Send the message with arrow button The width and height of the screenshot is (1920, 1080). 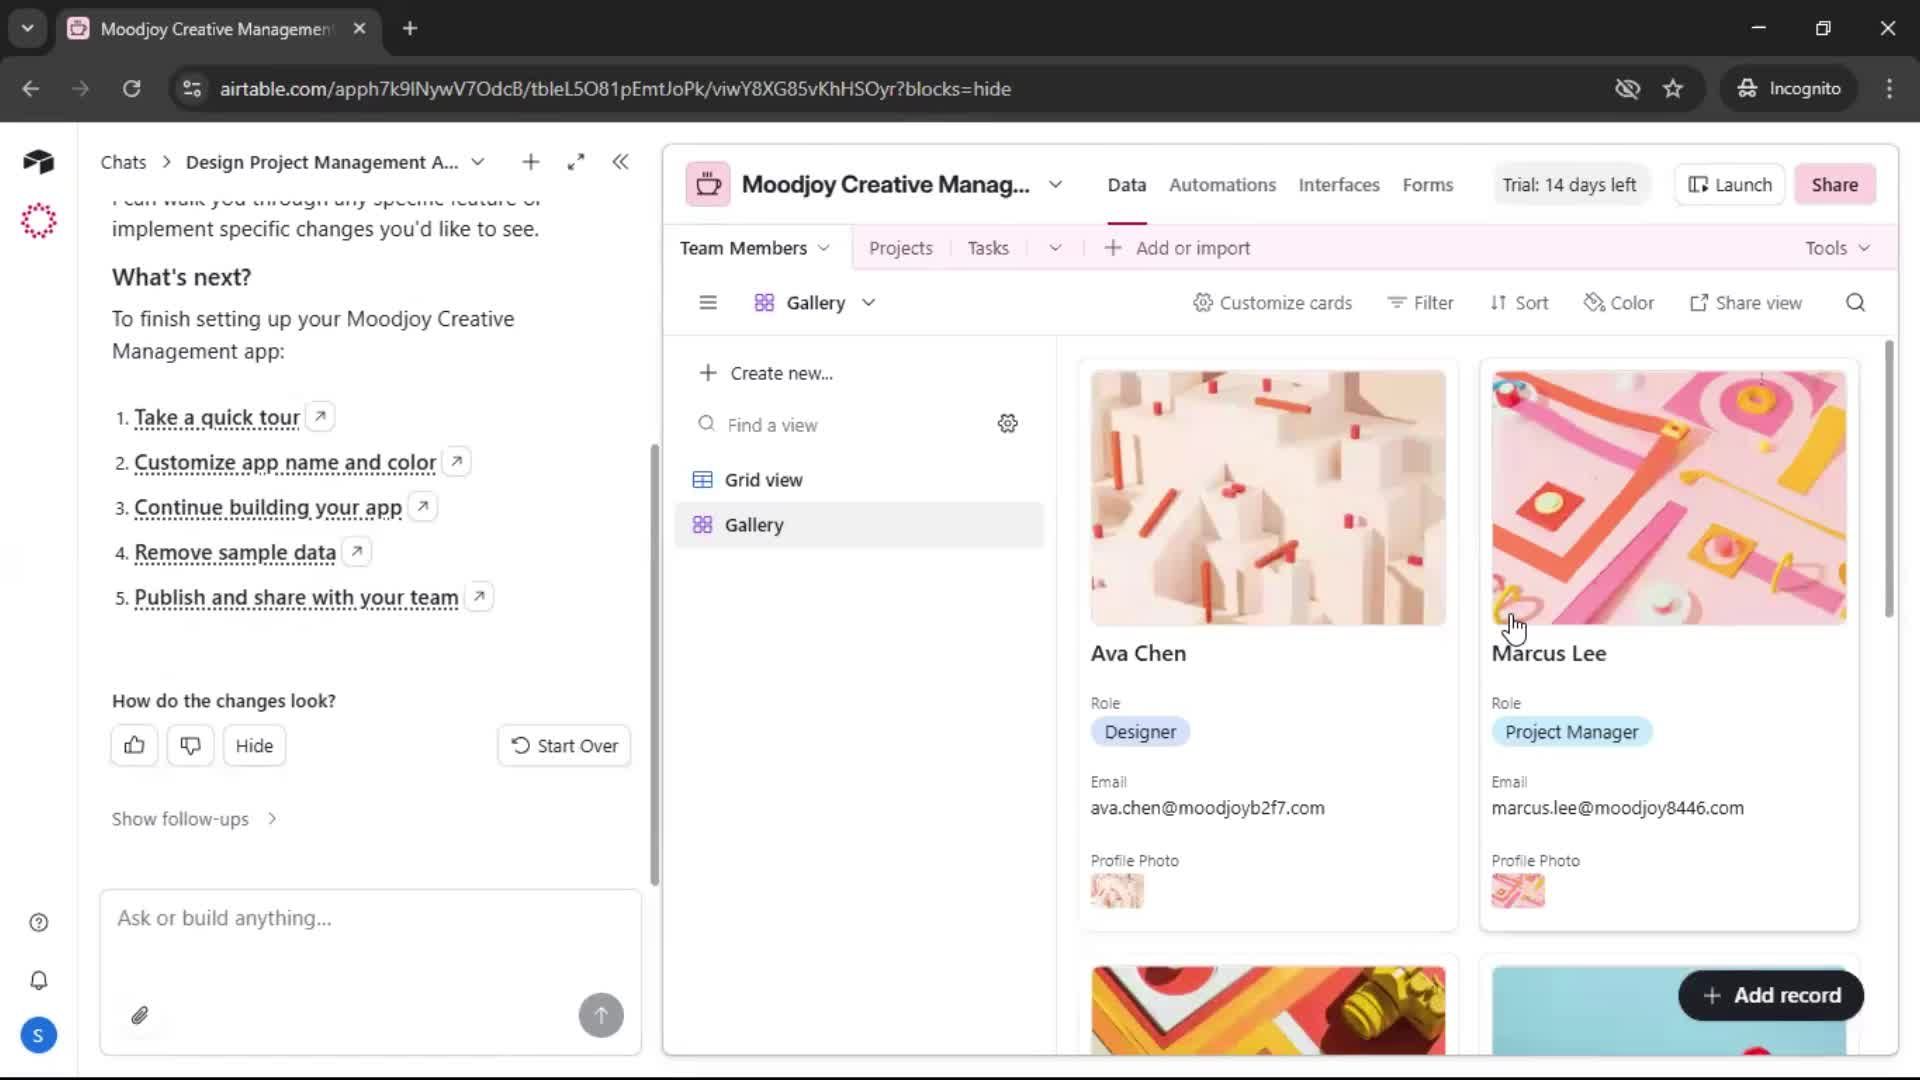[x=601, y=1015]
